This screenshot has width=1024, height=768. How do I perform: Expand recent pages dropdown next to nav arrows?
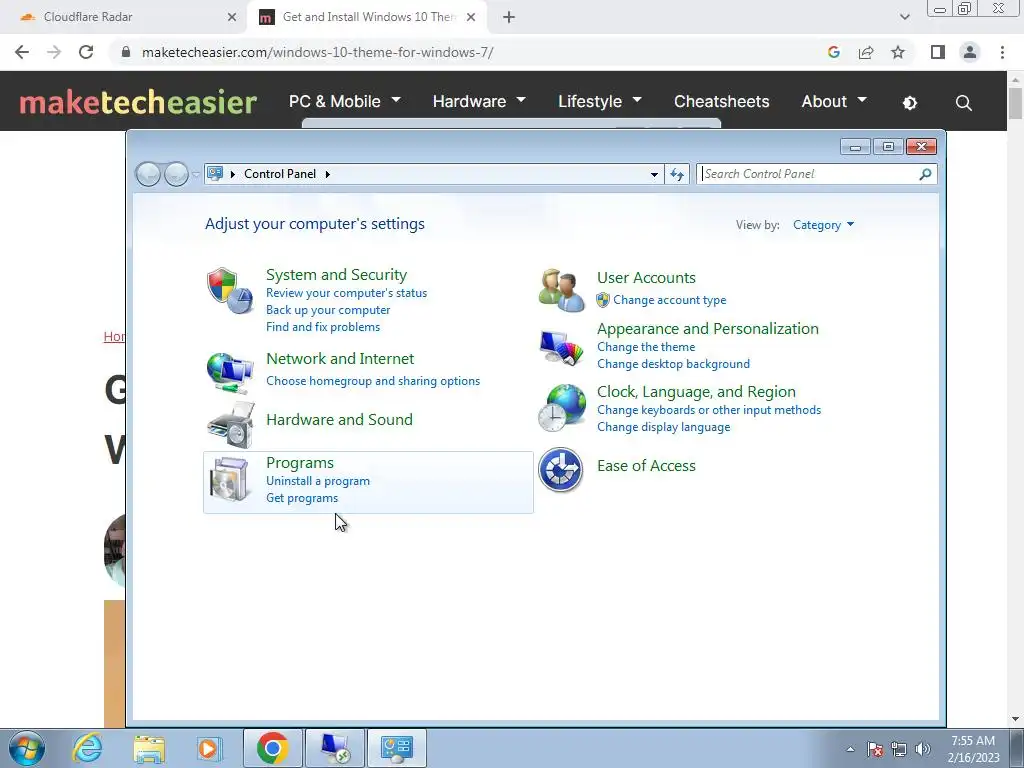click(x=196, y=174)
